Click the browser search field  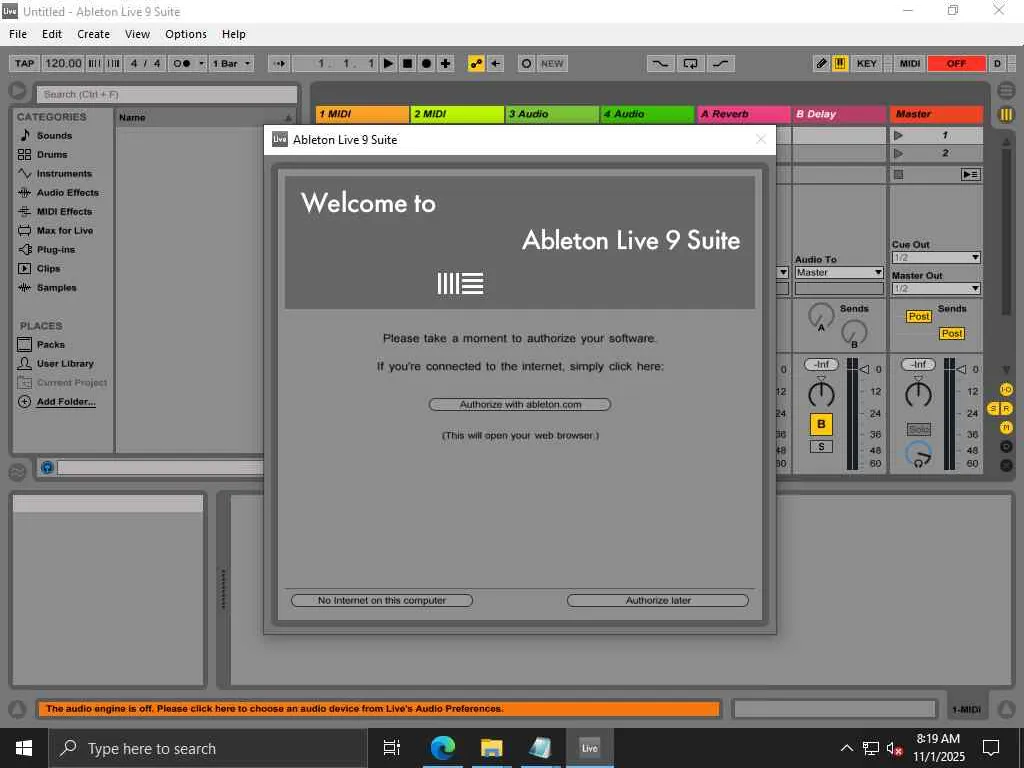(167, 95)
